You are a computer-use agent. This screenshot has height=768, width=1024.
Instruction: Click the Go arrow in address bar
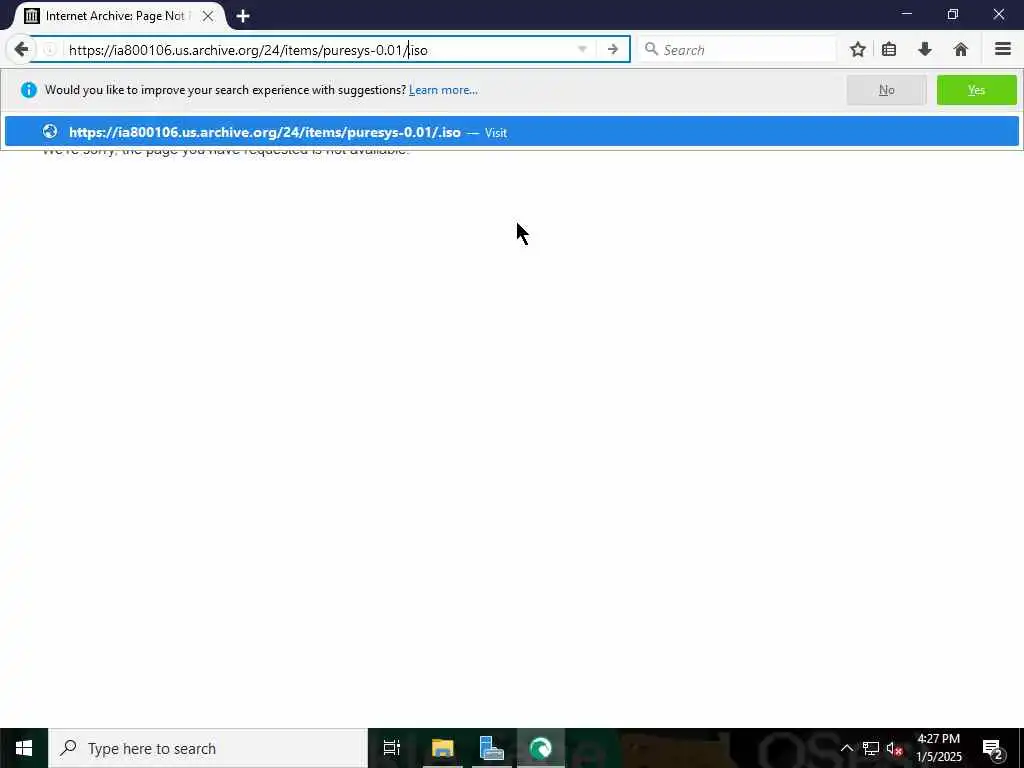[613, 50]
